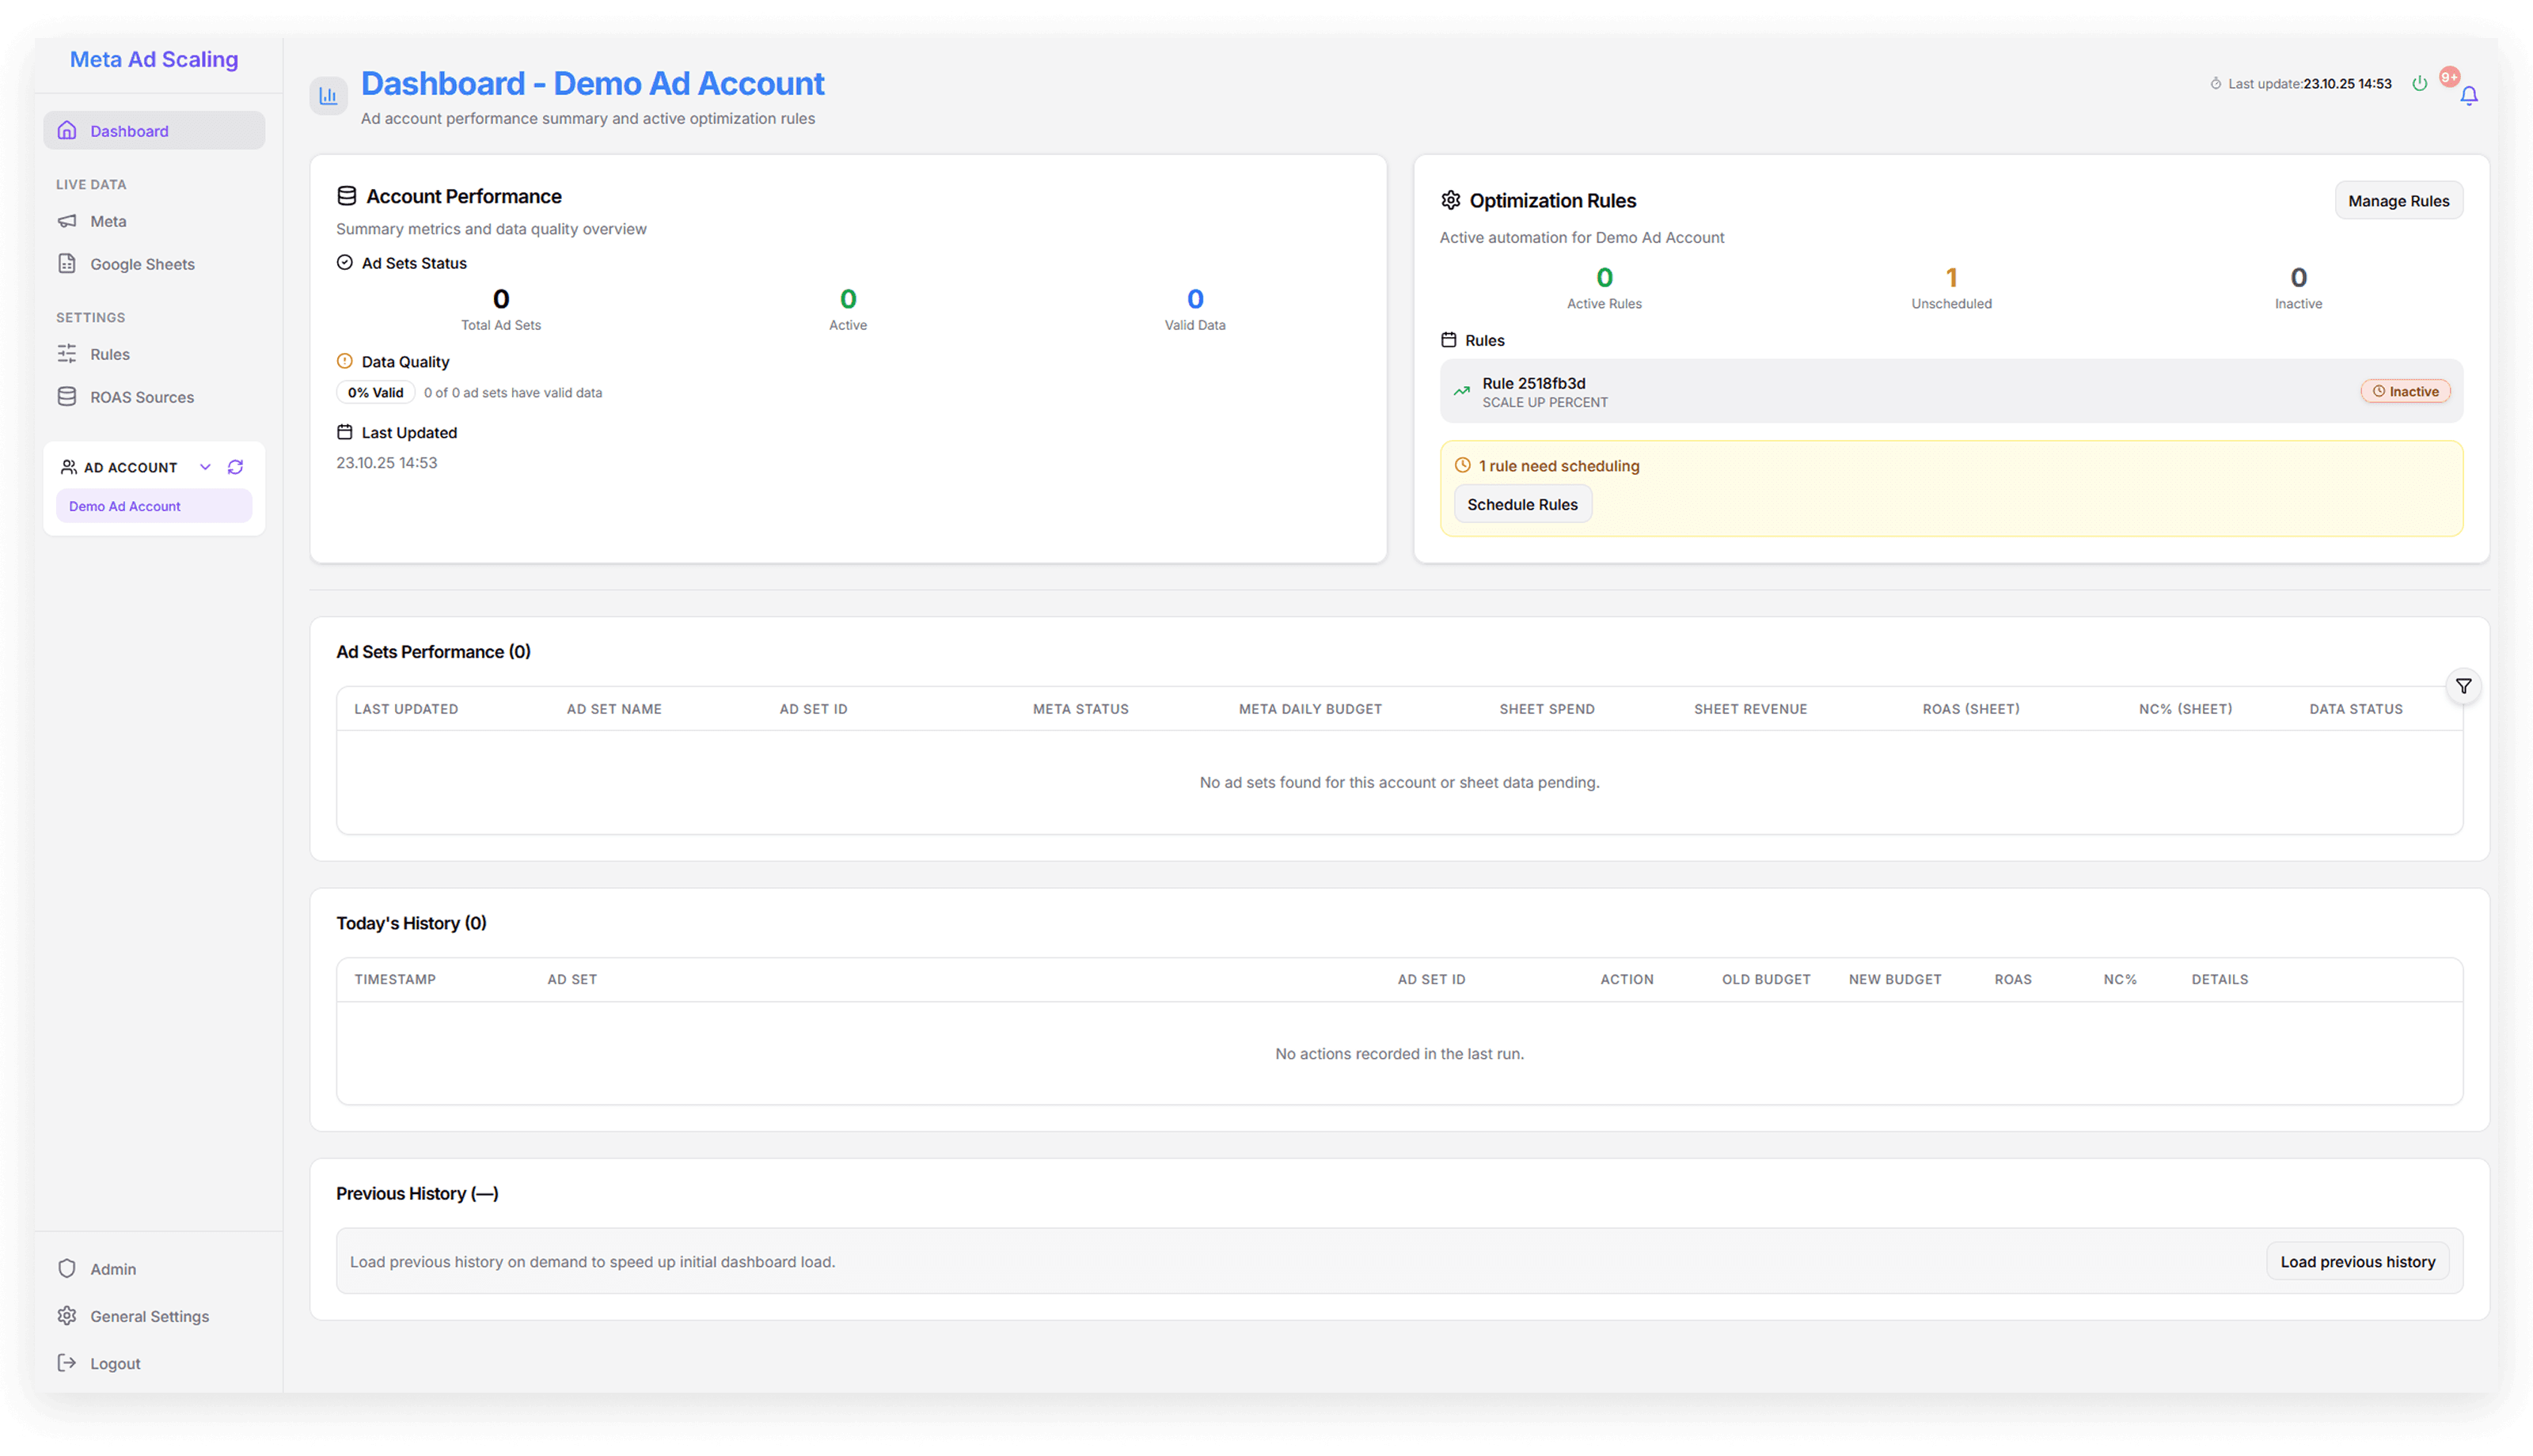Click Load previous history

pyautogui.click(x=2357, y=1261)
